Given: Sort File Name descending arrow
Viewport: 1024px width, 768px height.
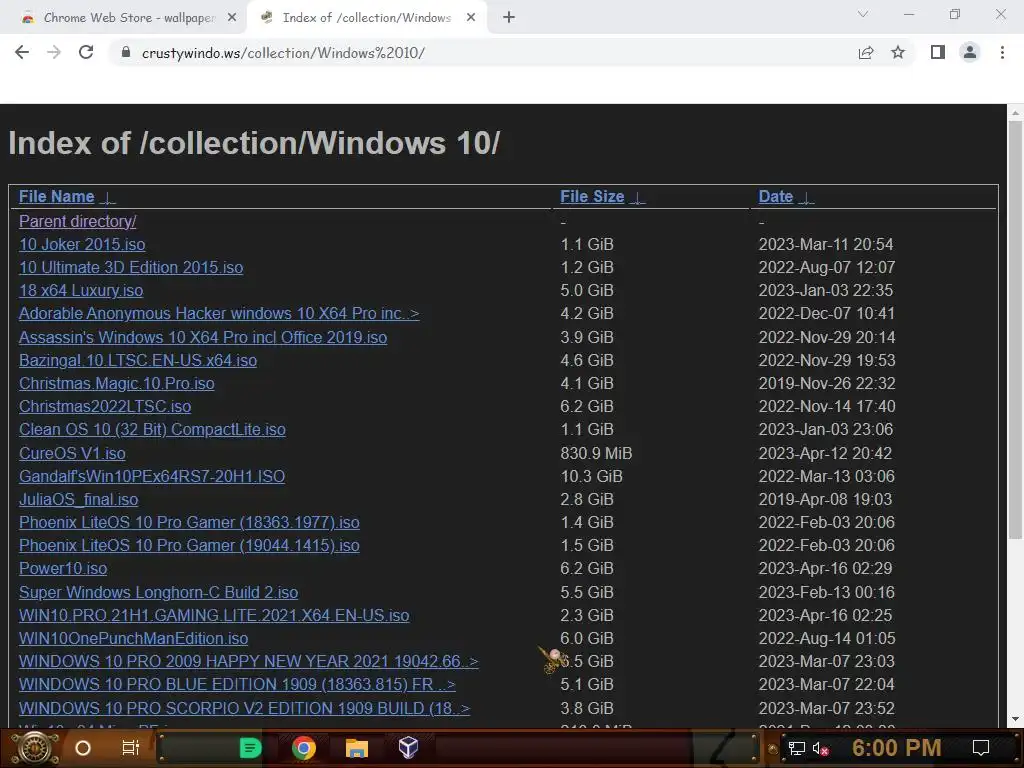Looking at the screenshot, I should coord(108,198).
